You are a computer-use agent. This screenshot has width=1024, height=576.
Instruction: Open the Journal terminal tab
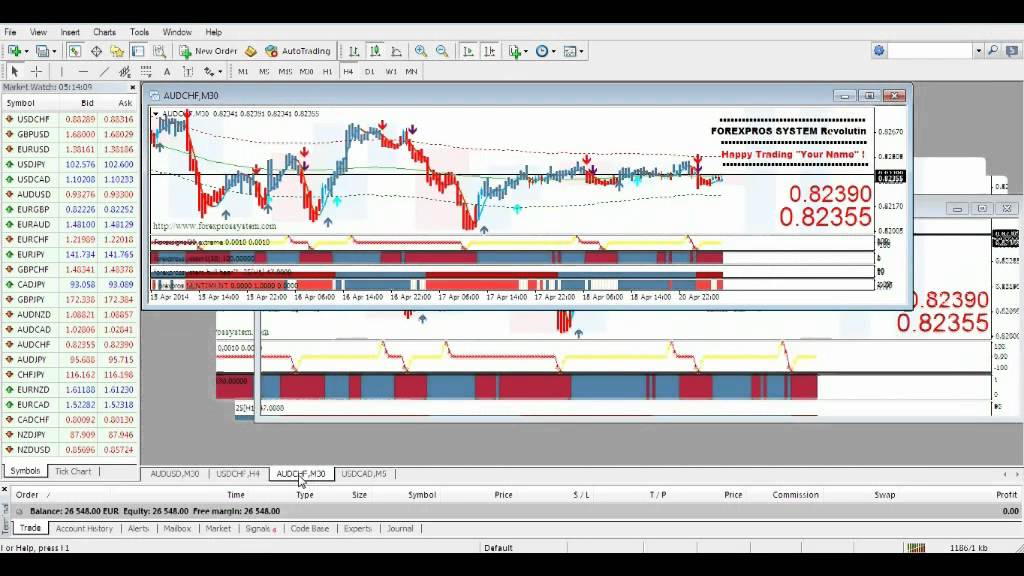[400, 528]
